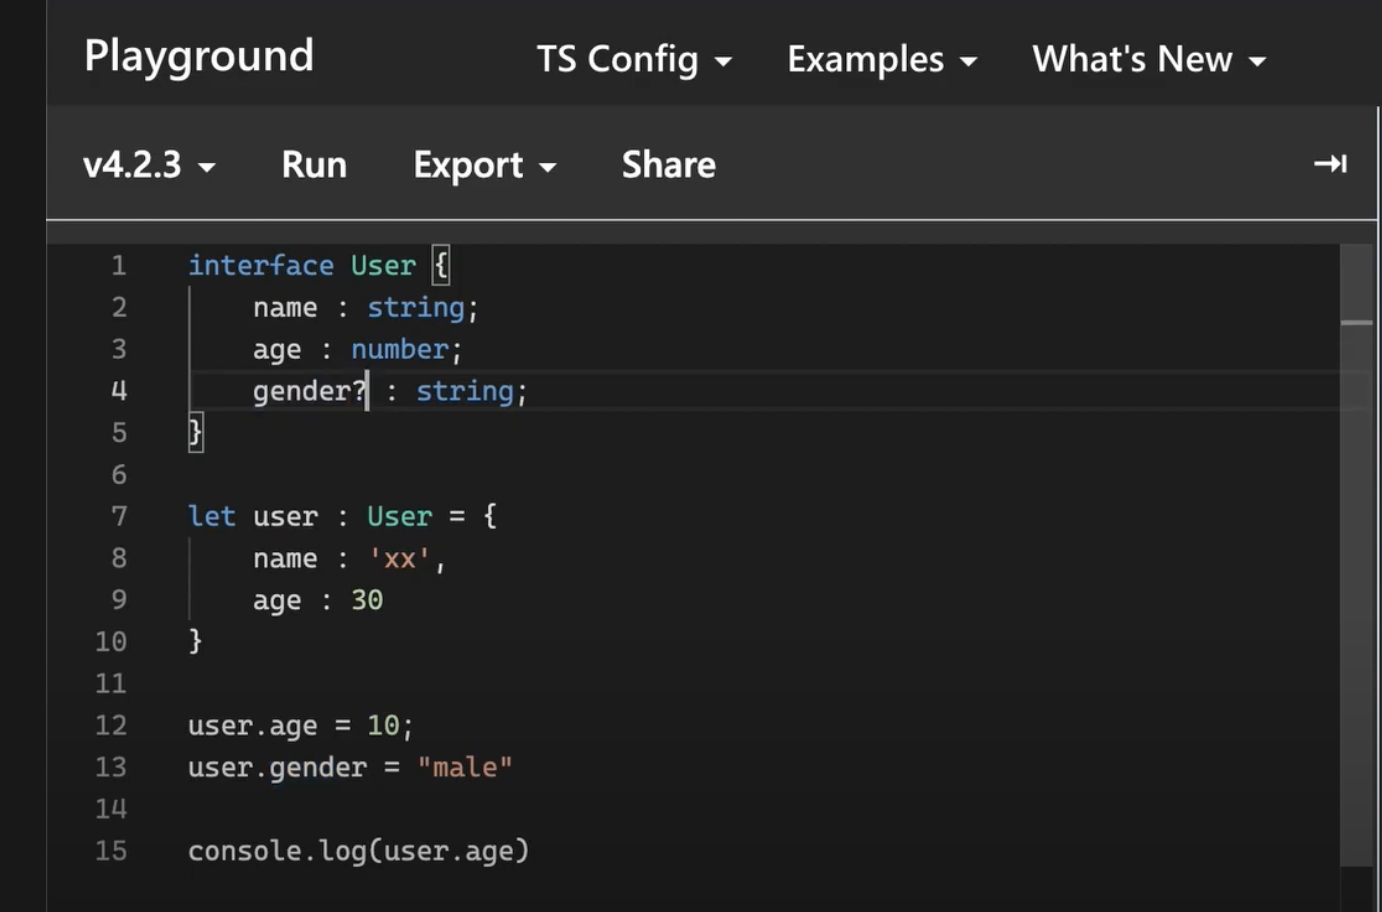The width and height of the screenshot is (1382, 912).
Task: Open the What's New dropdown
Action: click(1149, 60)
